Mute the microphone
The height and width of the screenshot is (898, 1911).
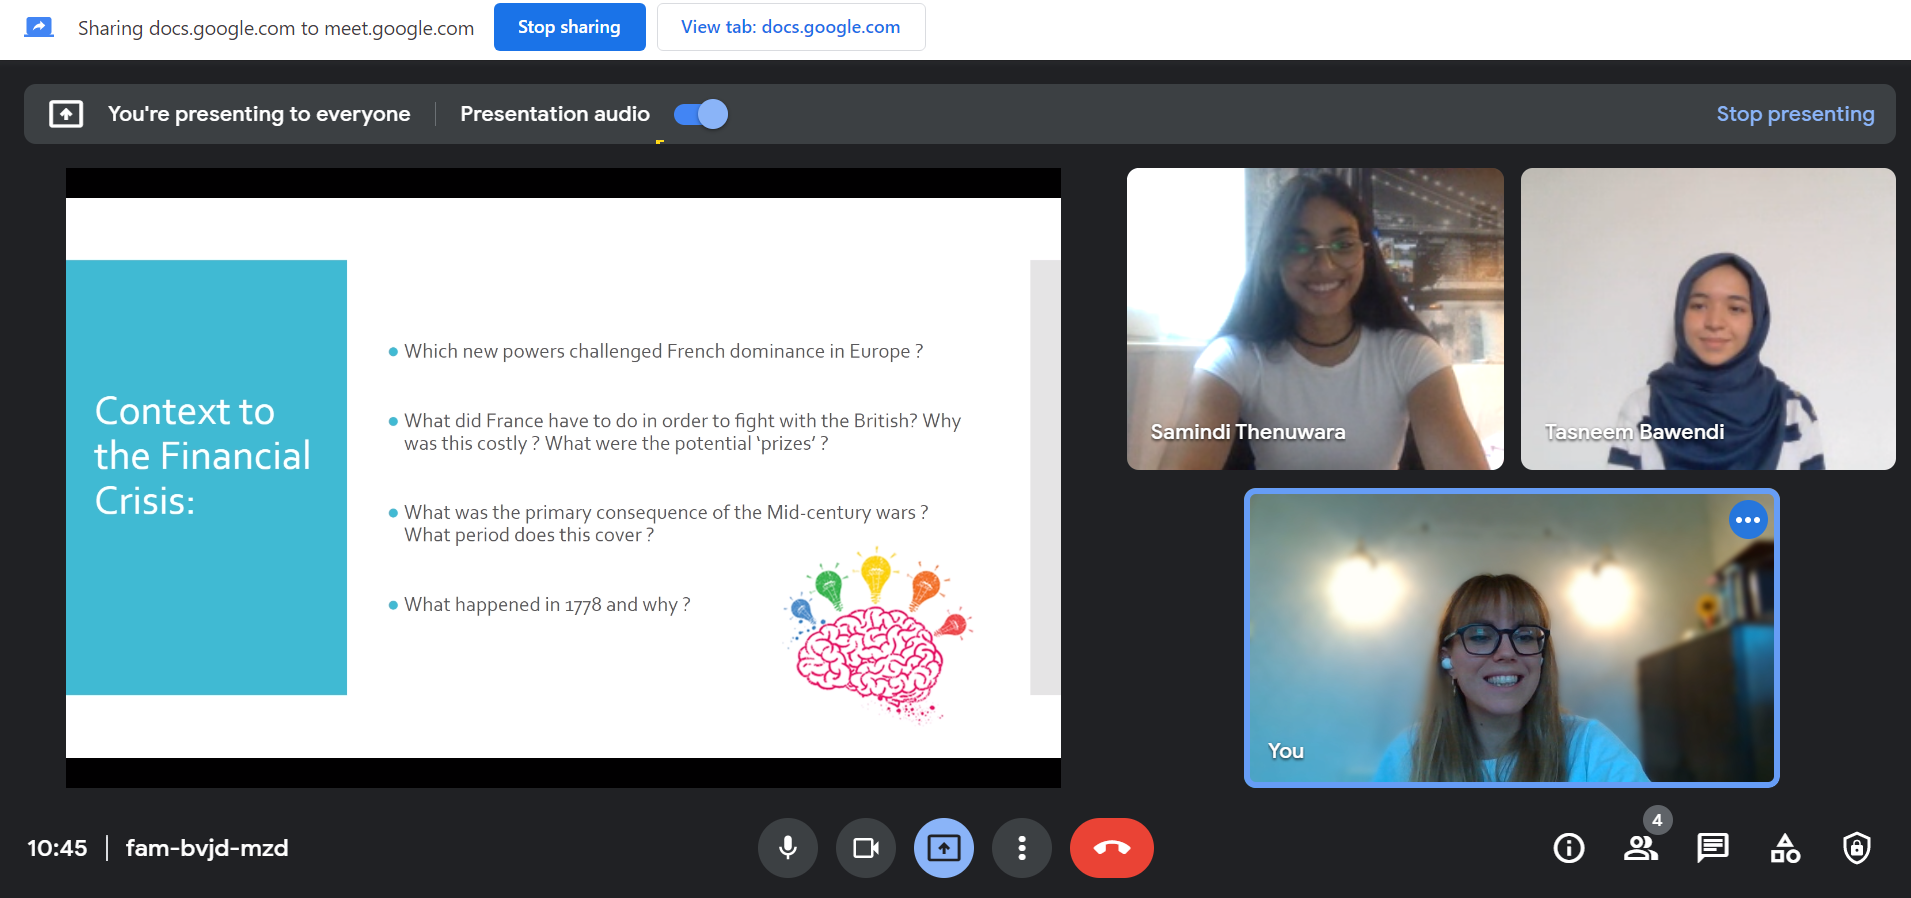[788, 848]
